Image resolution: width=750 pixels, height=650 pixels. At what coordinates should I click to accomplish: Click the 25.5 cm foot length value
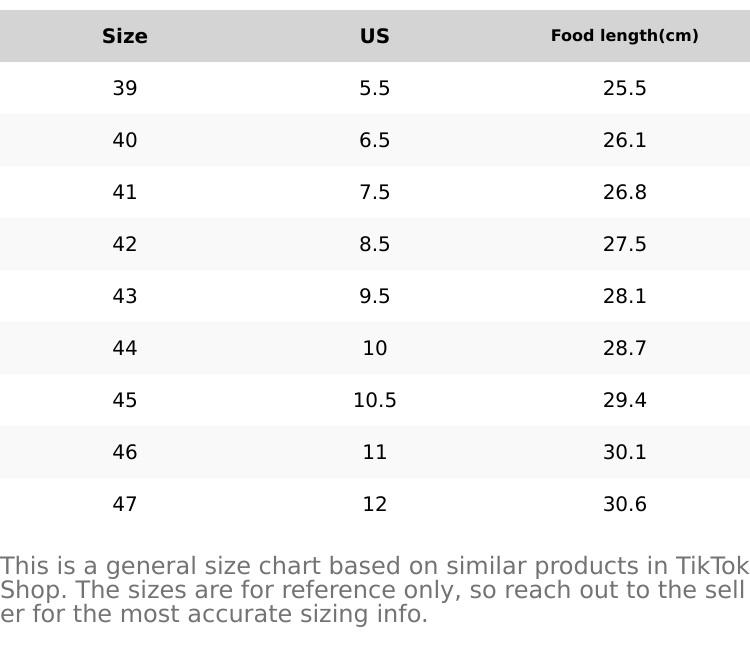point(624,88)
